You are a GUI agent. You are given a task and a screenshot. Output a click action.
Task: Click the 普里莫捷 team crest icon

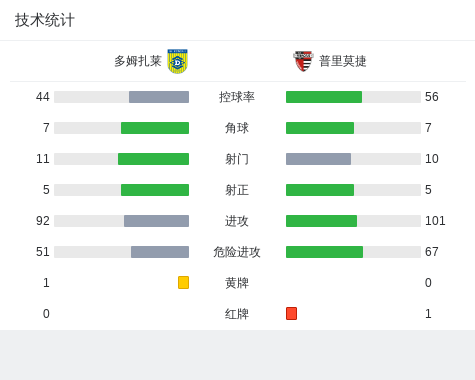click(303, 61)
